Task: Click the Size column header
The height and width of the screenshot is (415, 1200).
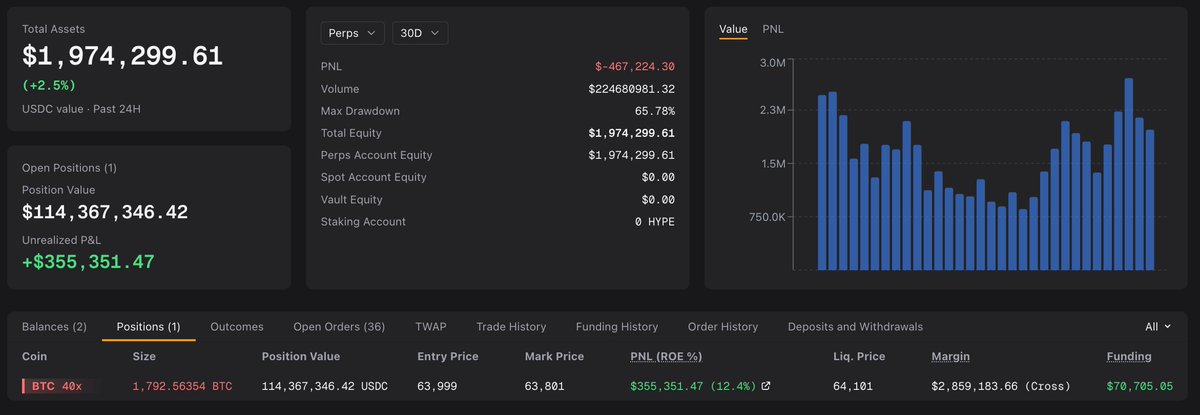Action: coord(144,356)
